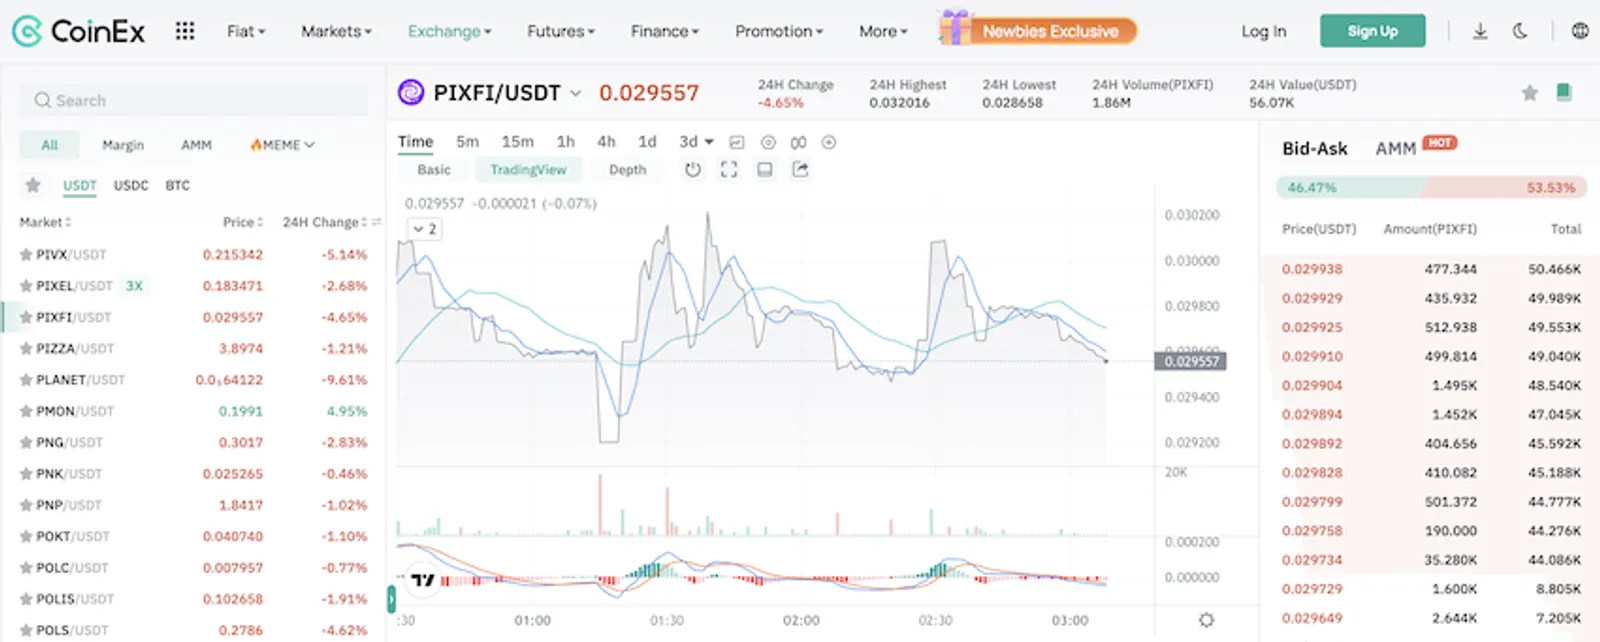1600x642 pixels.
Task: Sort markets by Price column
Action: click(243, 222)
